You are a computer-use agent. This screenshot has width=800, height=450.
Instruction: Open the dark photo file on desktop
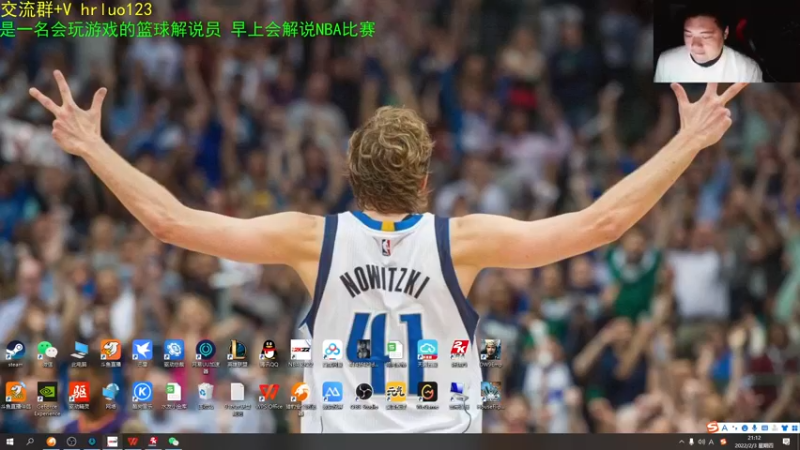(364, 353)
